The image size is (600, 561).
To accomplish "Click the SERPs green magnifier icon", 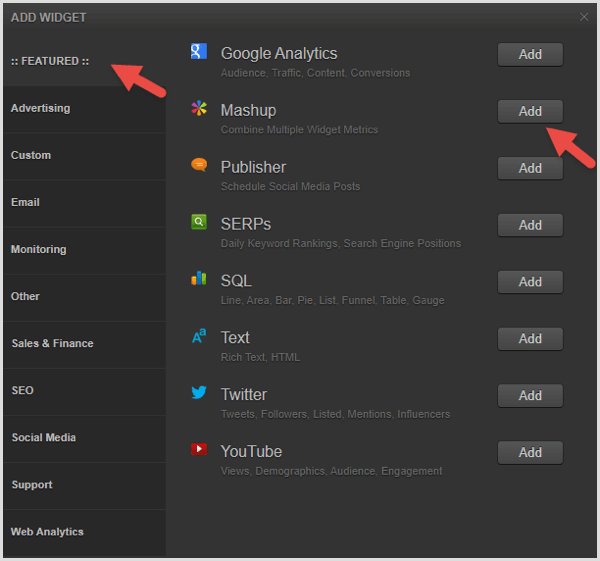I will [199, 222].
